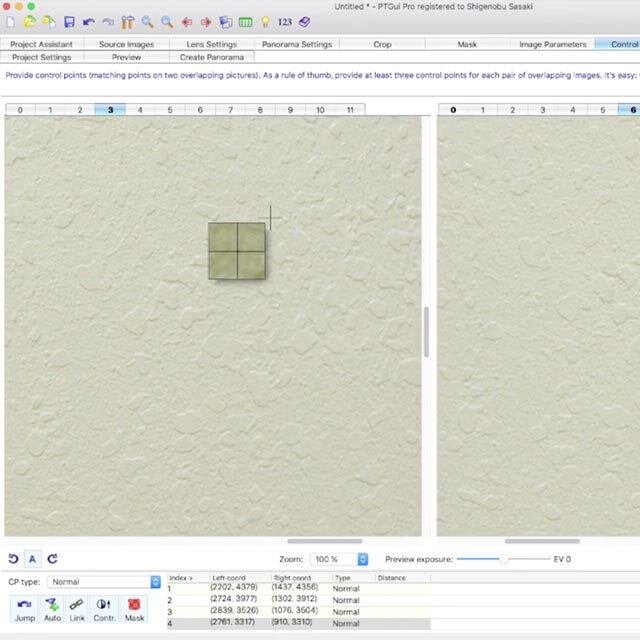Rotate the image counter-clockwise

coord(13,559)
